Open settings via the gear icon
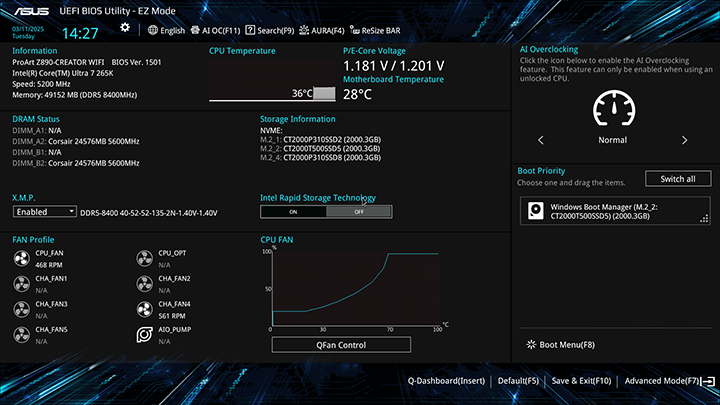The height and width of the screenshot is (405, 720). click(x=125, y=30)
